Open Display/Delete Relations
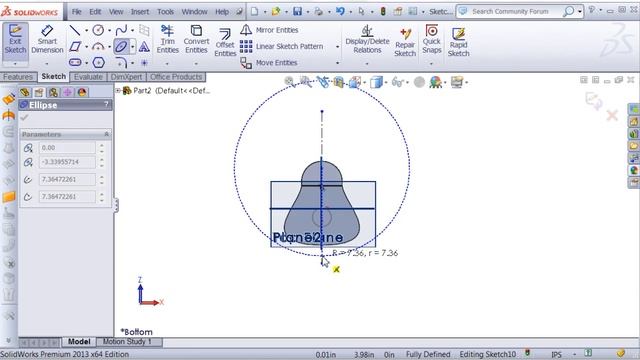 click(x=367, y=40)
